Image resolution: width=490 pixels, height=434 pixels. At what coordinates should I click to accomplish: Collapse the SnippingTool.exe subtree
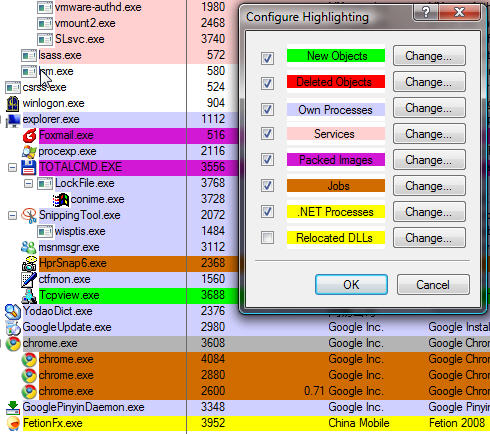(12, 215)
